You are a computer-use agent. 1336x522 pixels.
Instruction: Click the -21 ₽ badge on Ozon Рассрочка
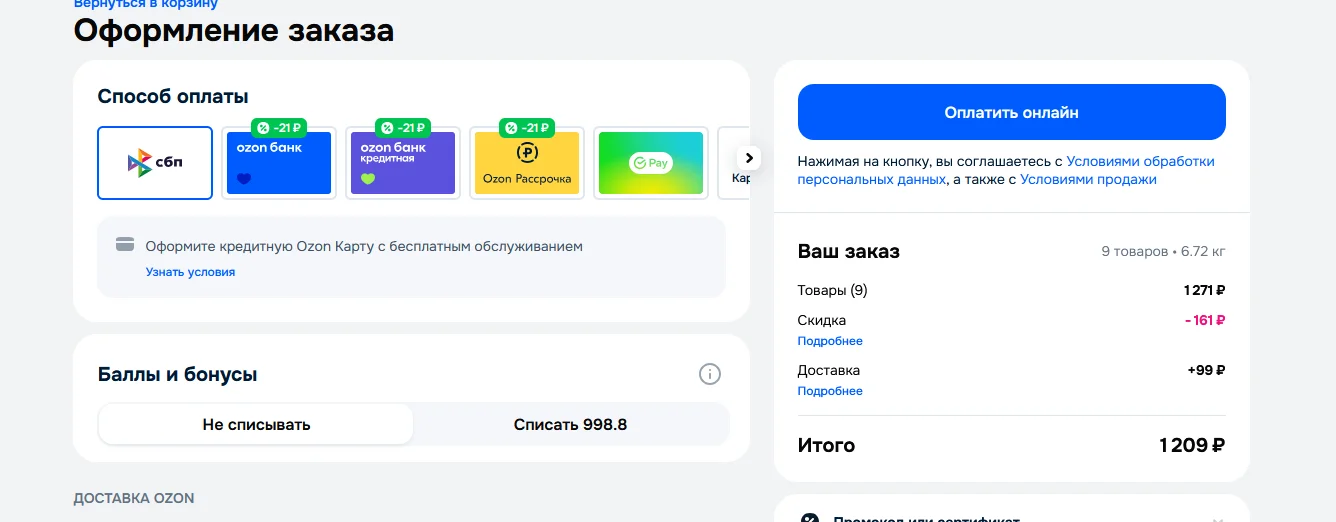pyautogui.click(x=529, y=128)
